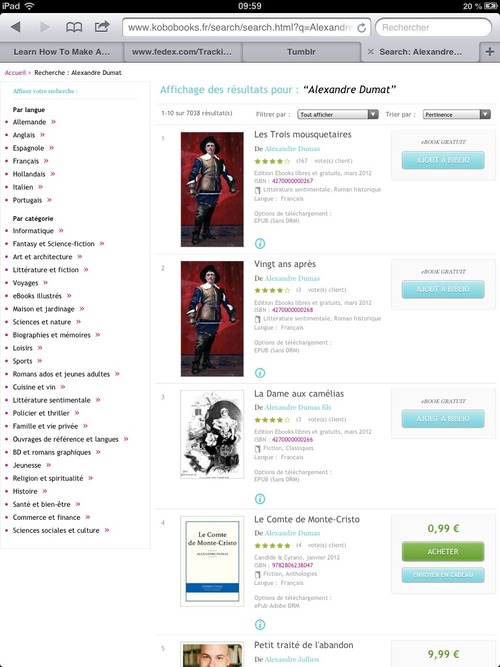Show info icon for Les Trois mousquetaires
500x667 pixels.
click(260, 243)
